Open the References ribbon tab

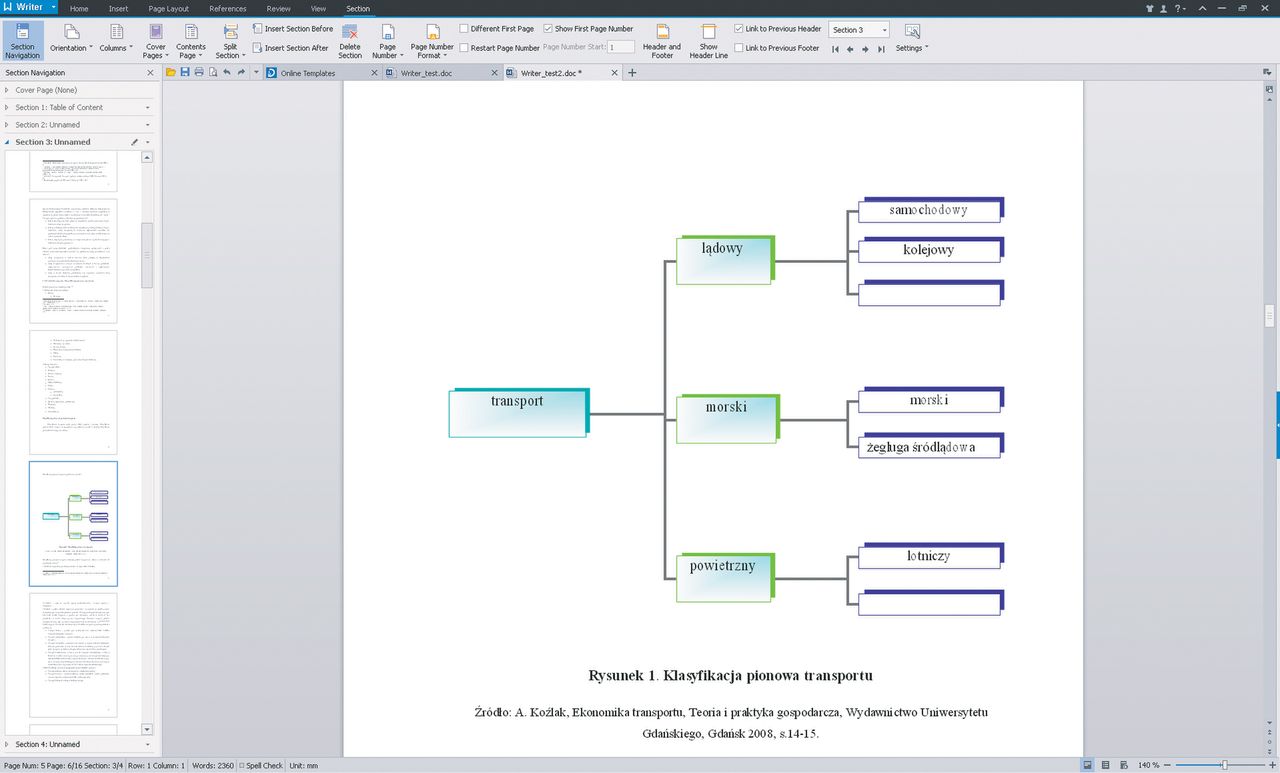click(x=228, y=8)
